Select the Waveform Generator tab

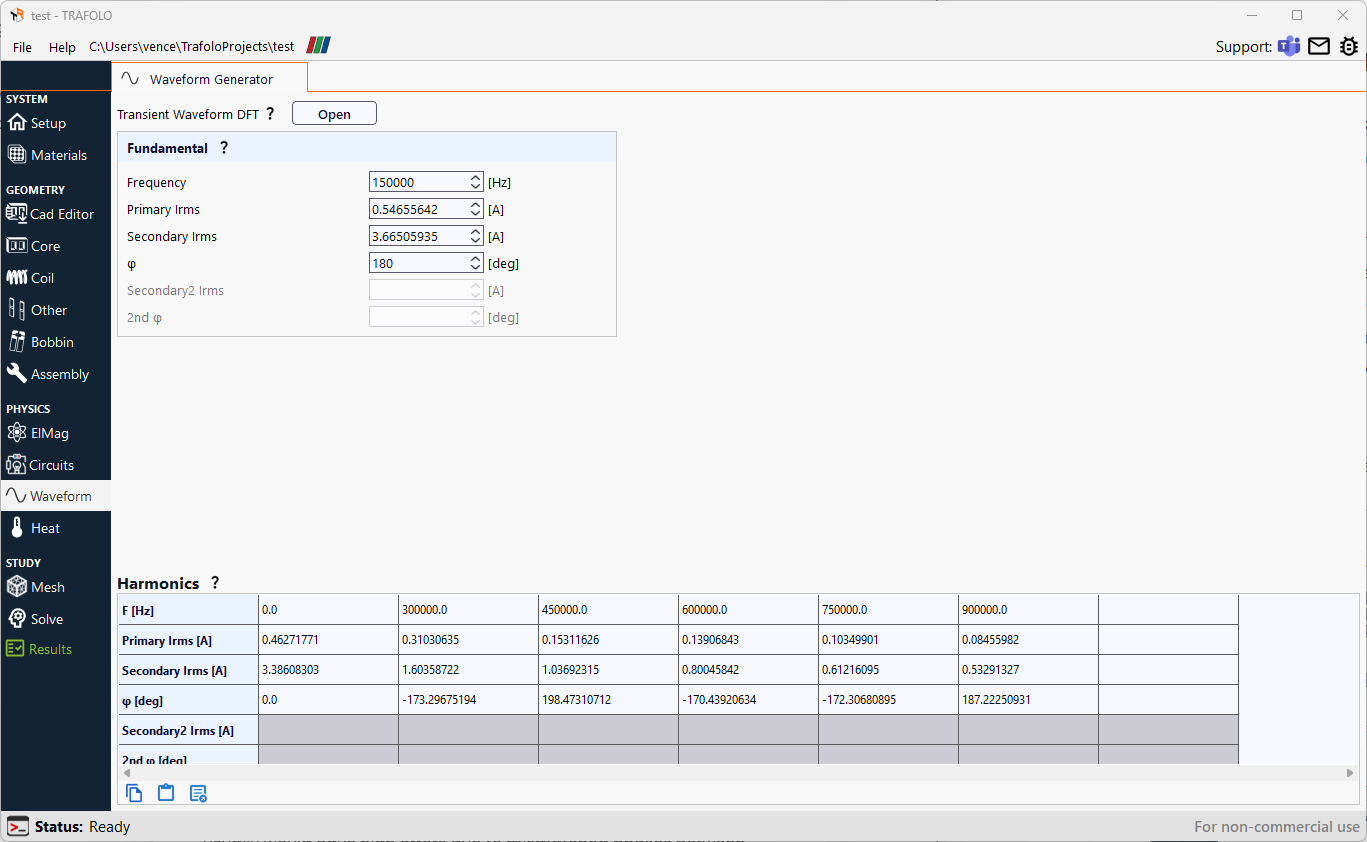coord(210,78)
